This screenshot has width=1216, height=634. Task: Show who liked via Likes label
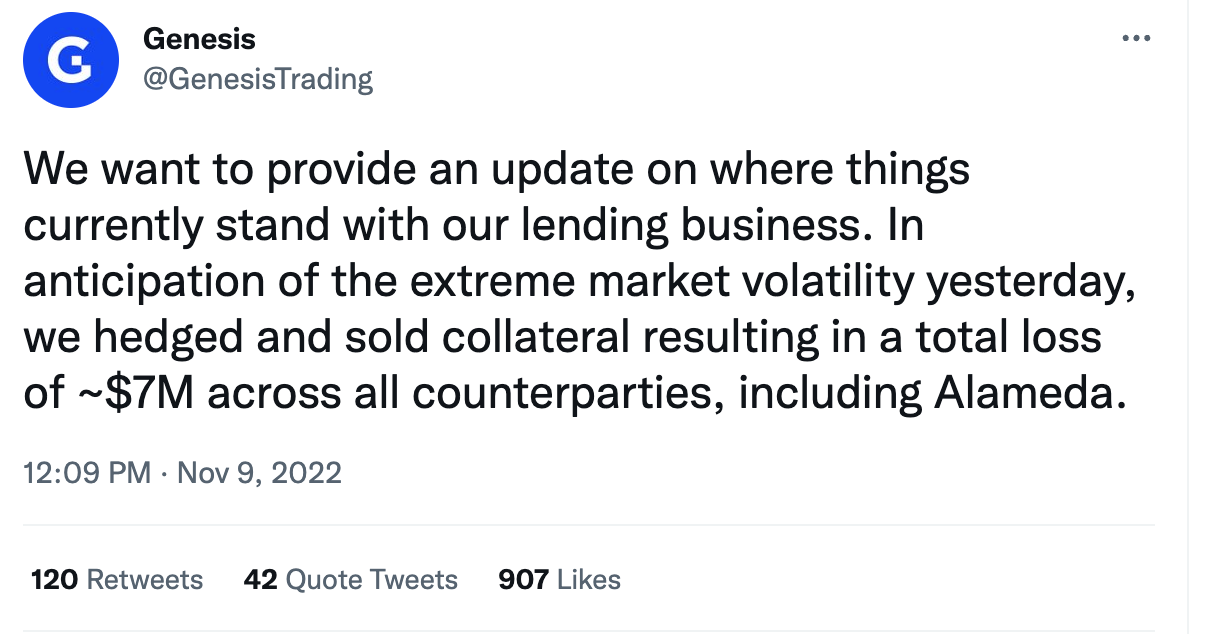(588, 579)
